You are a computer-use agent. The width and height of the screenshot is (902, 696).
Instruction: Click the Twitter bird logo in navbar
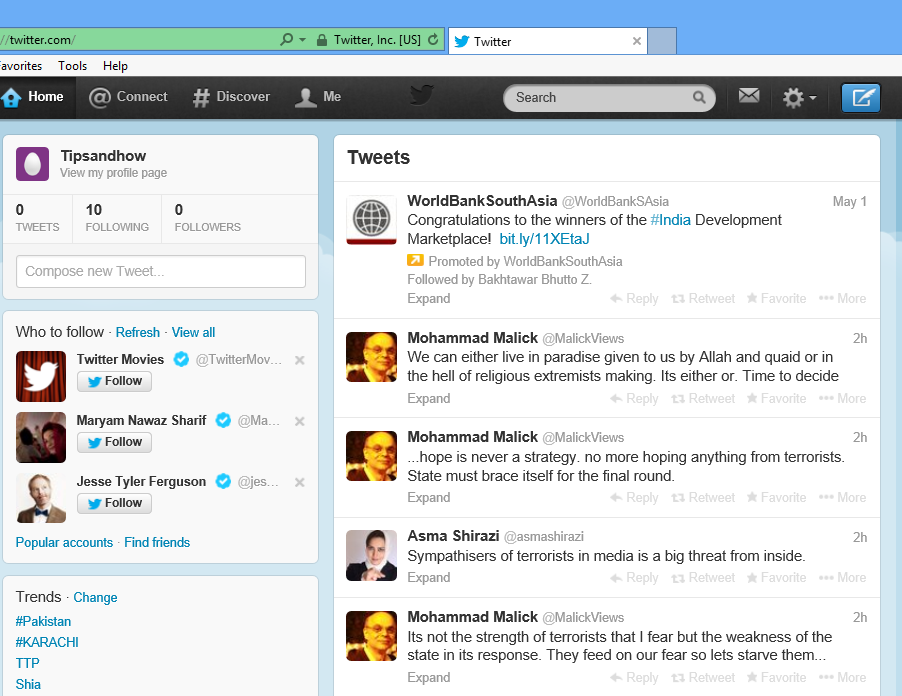(x=422, y=95)
